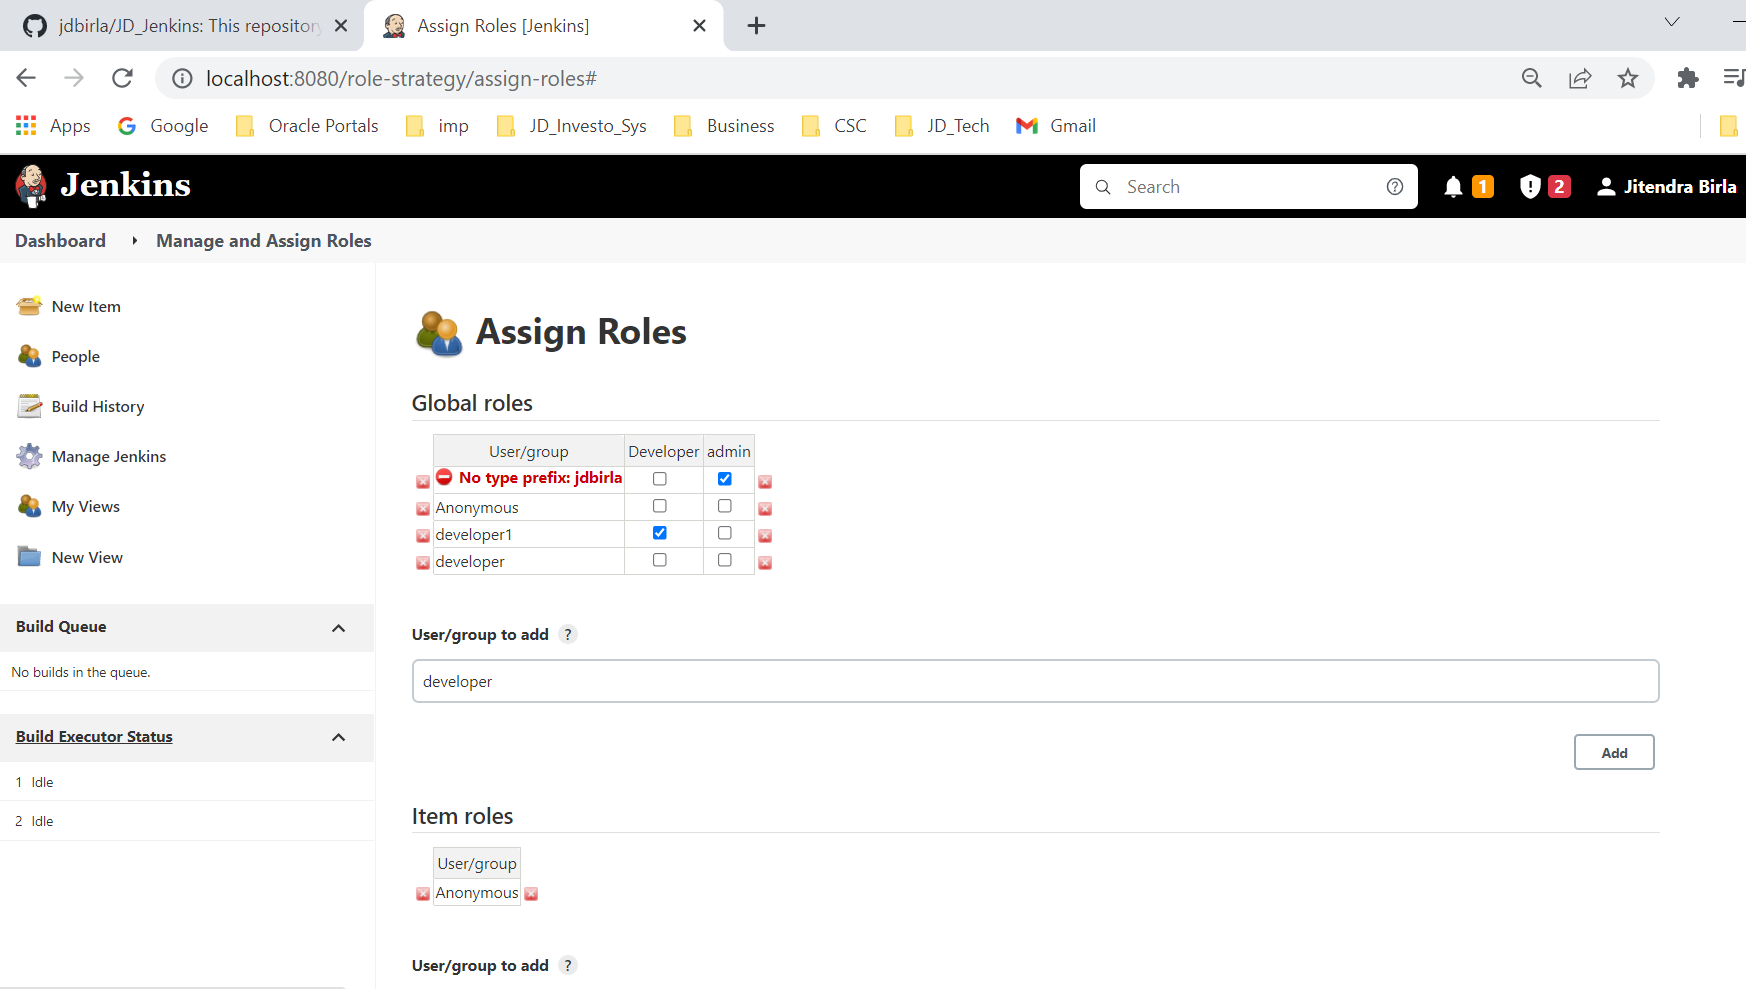1746x989 pixels.
Task: Remove Anonymous item role with left red X
Action: click(x=423, y=894)
